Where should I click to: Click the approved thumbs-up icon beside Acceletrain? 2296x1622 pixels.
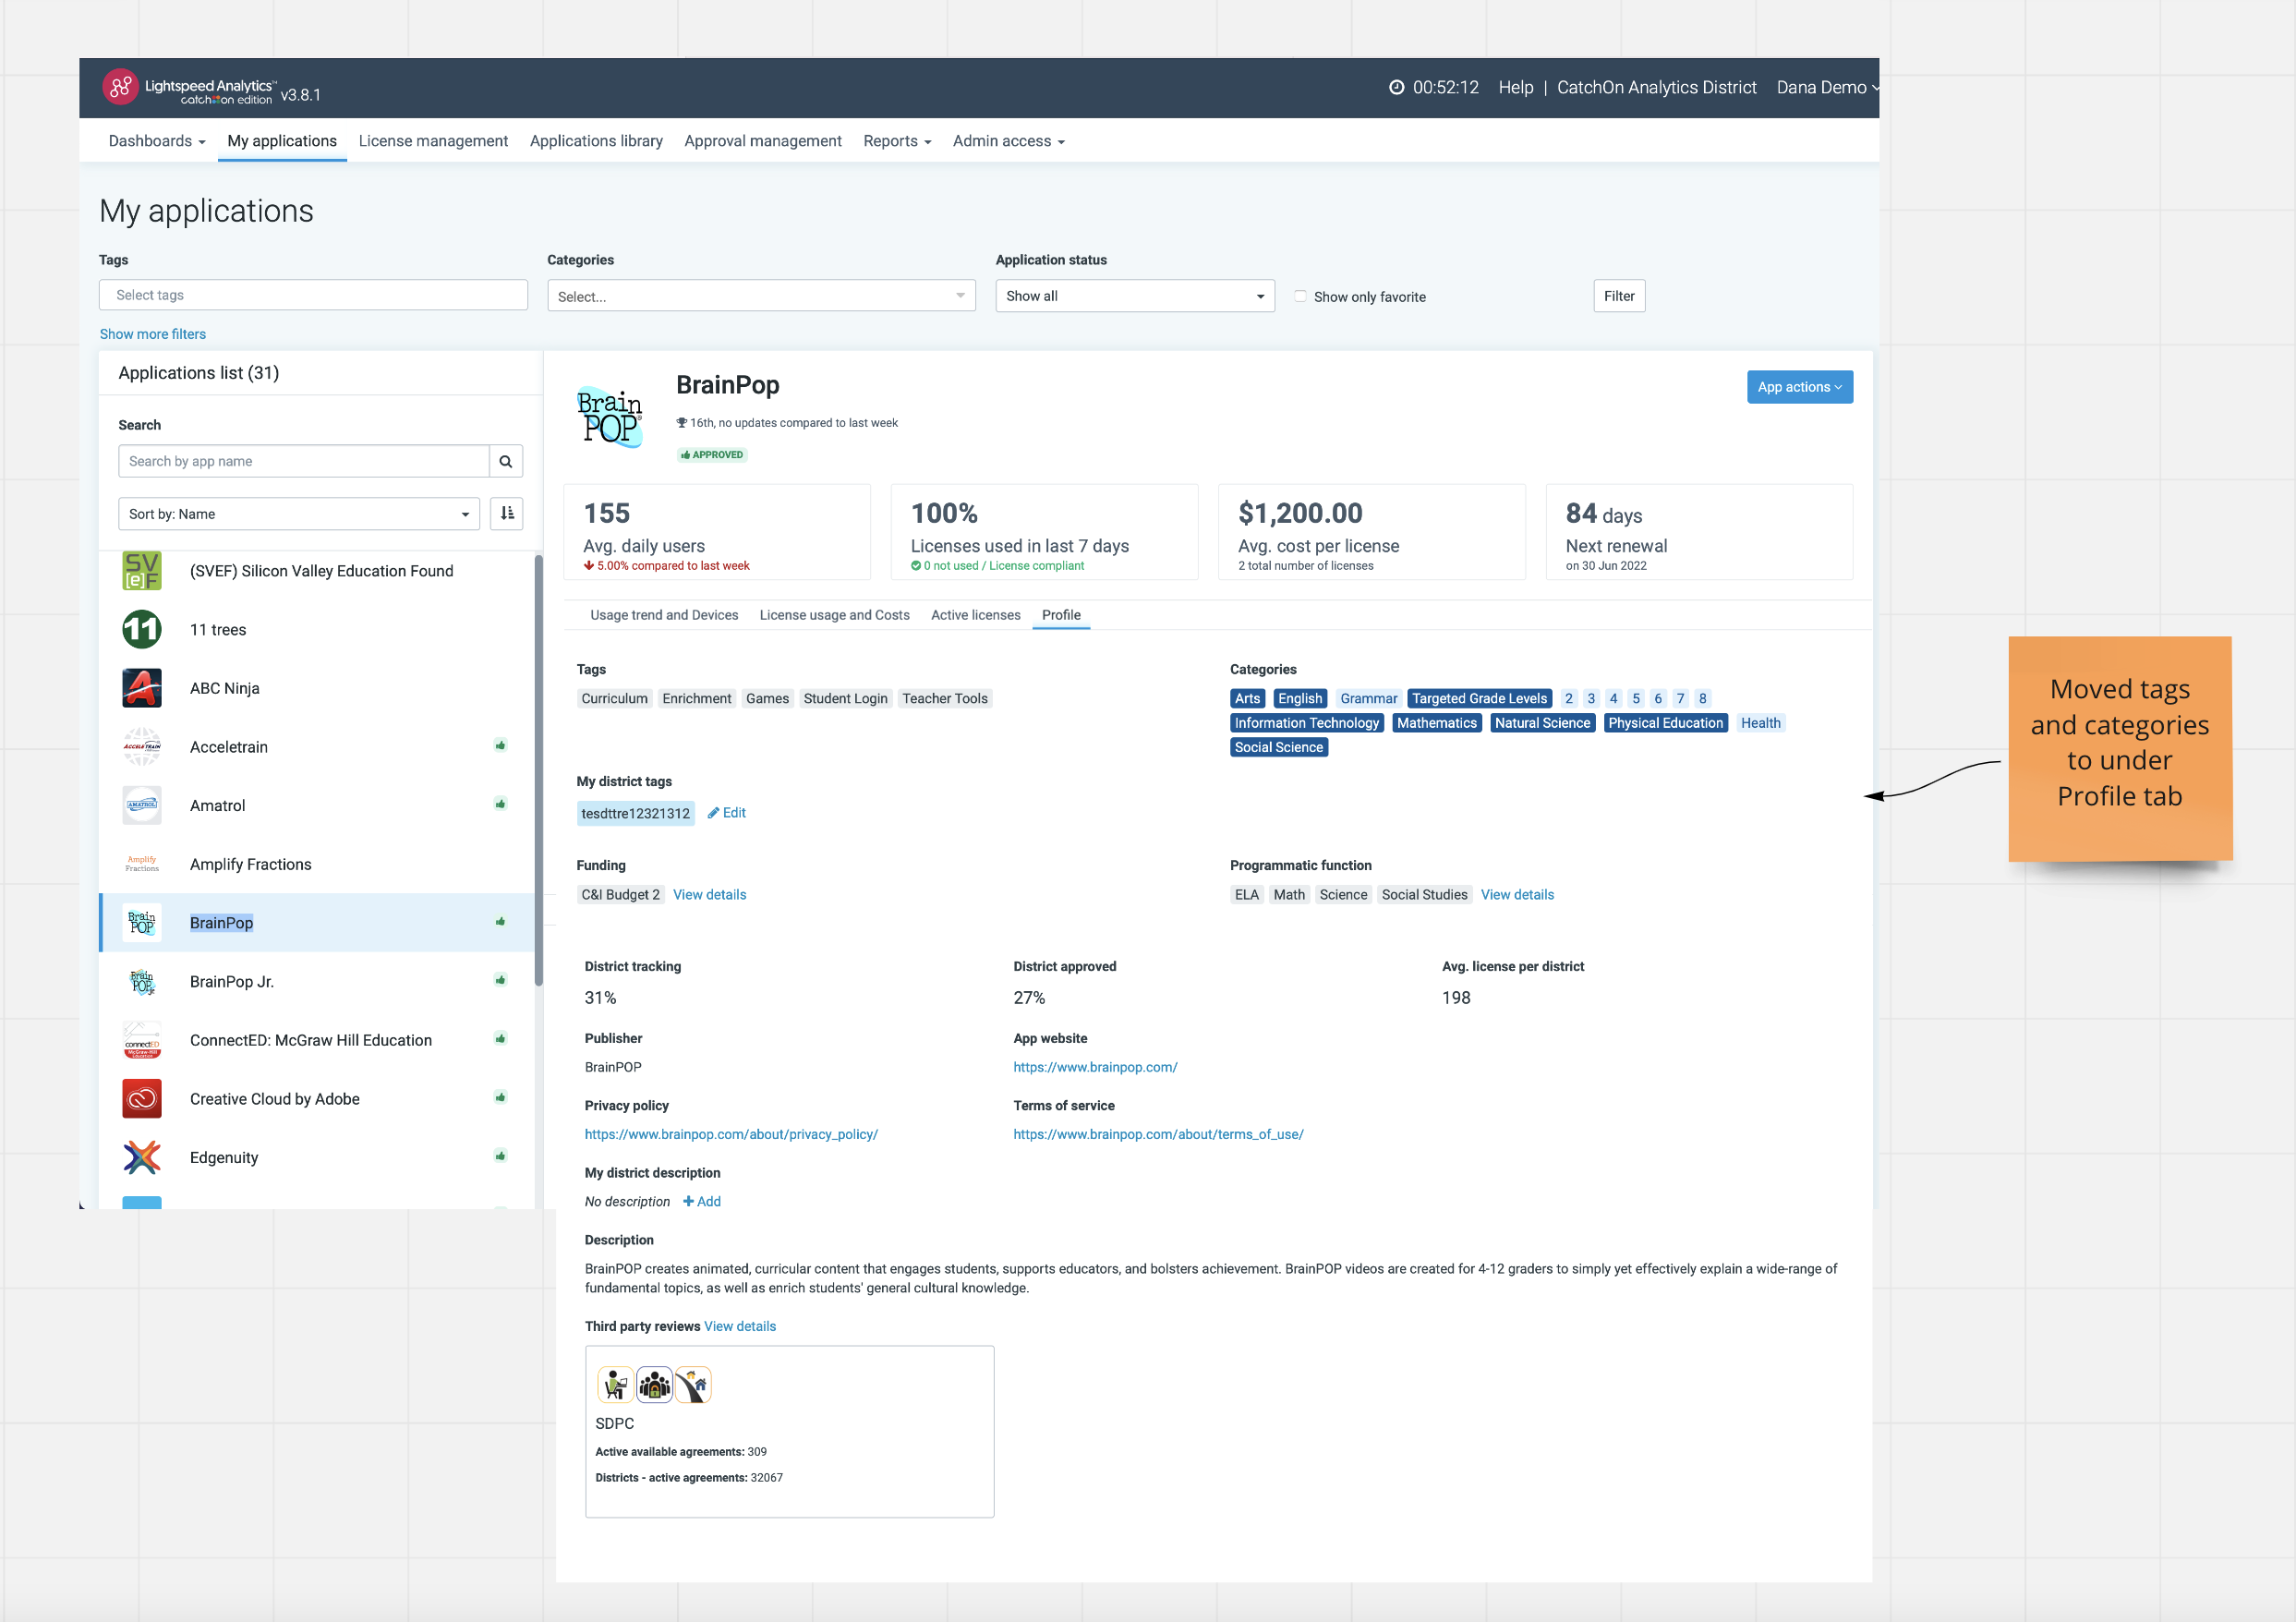500,745
